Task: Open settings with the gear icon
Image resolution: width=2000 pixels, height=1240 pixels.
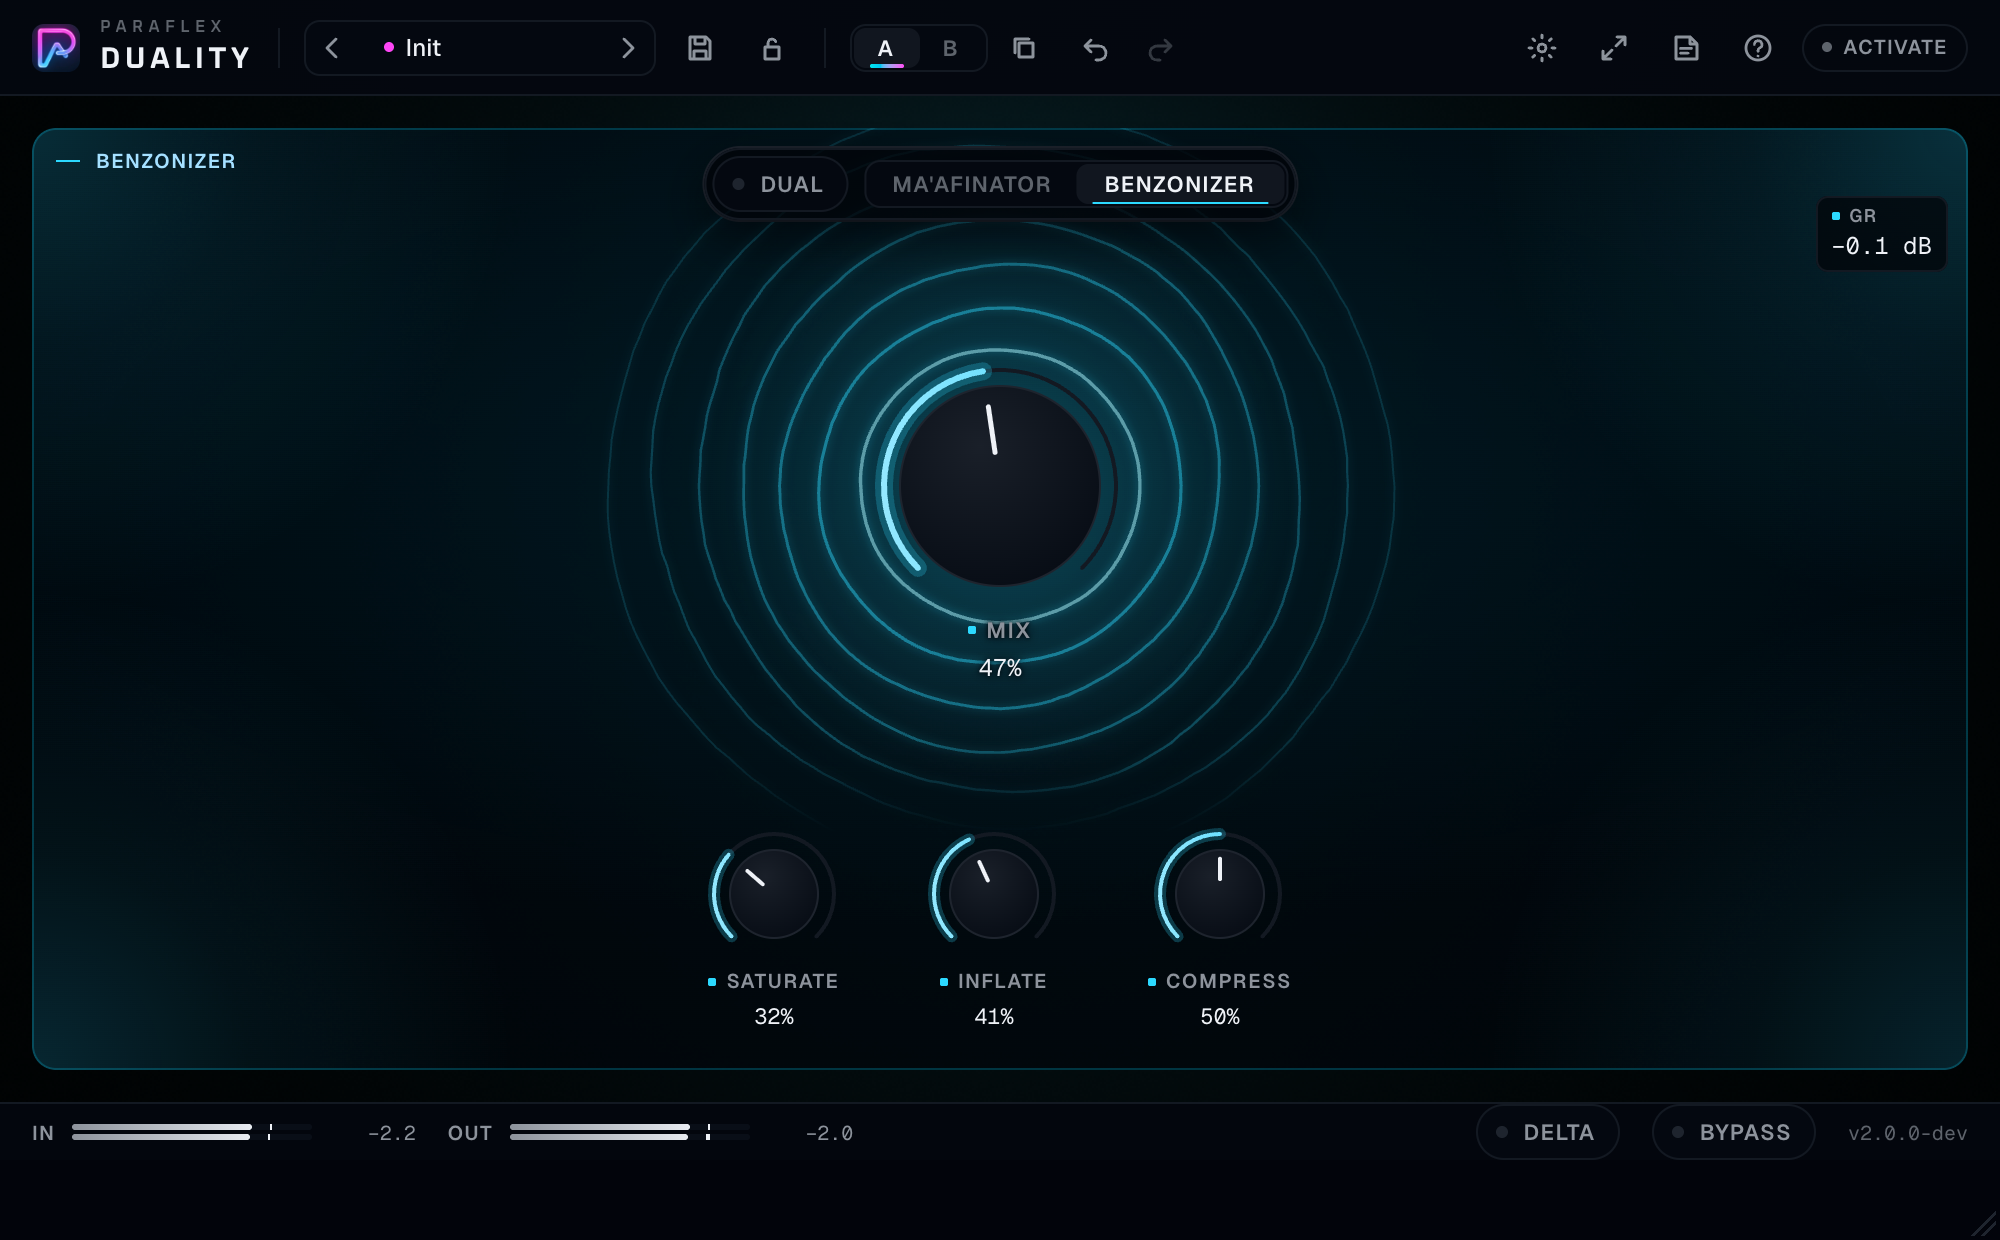Action: tap(1542, 48)
